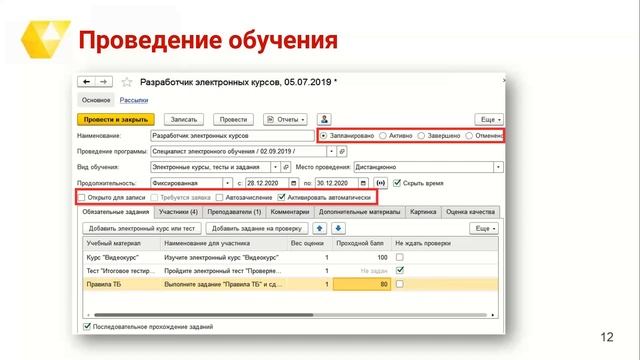Click Записать button
The height and width of the screenshot is (360, 640).
(184, 119)
